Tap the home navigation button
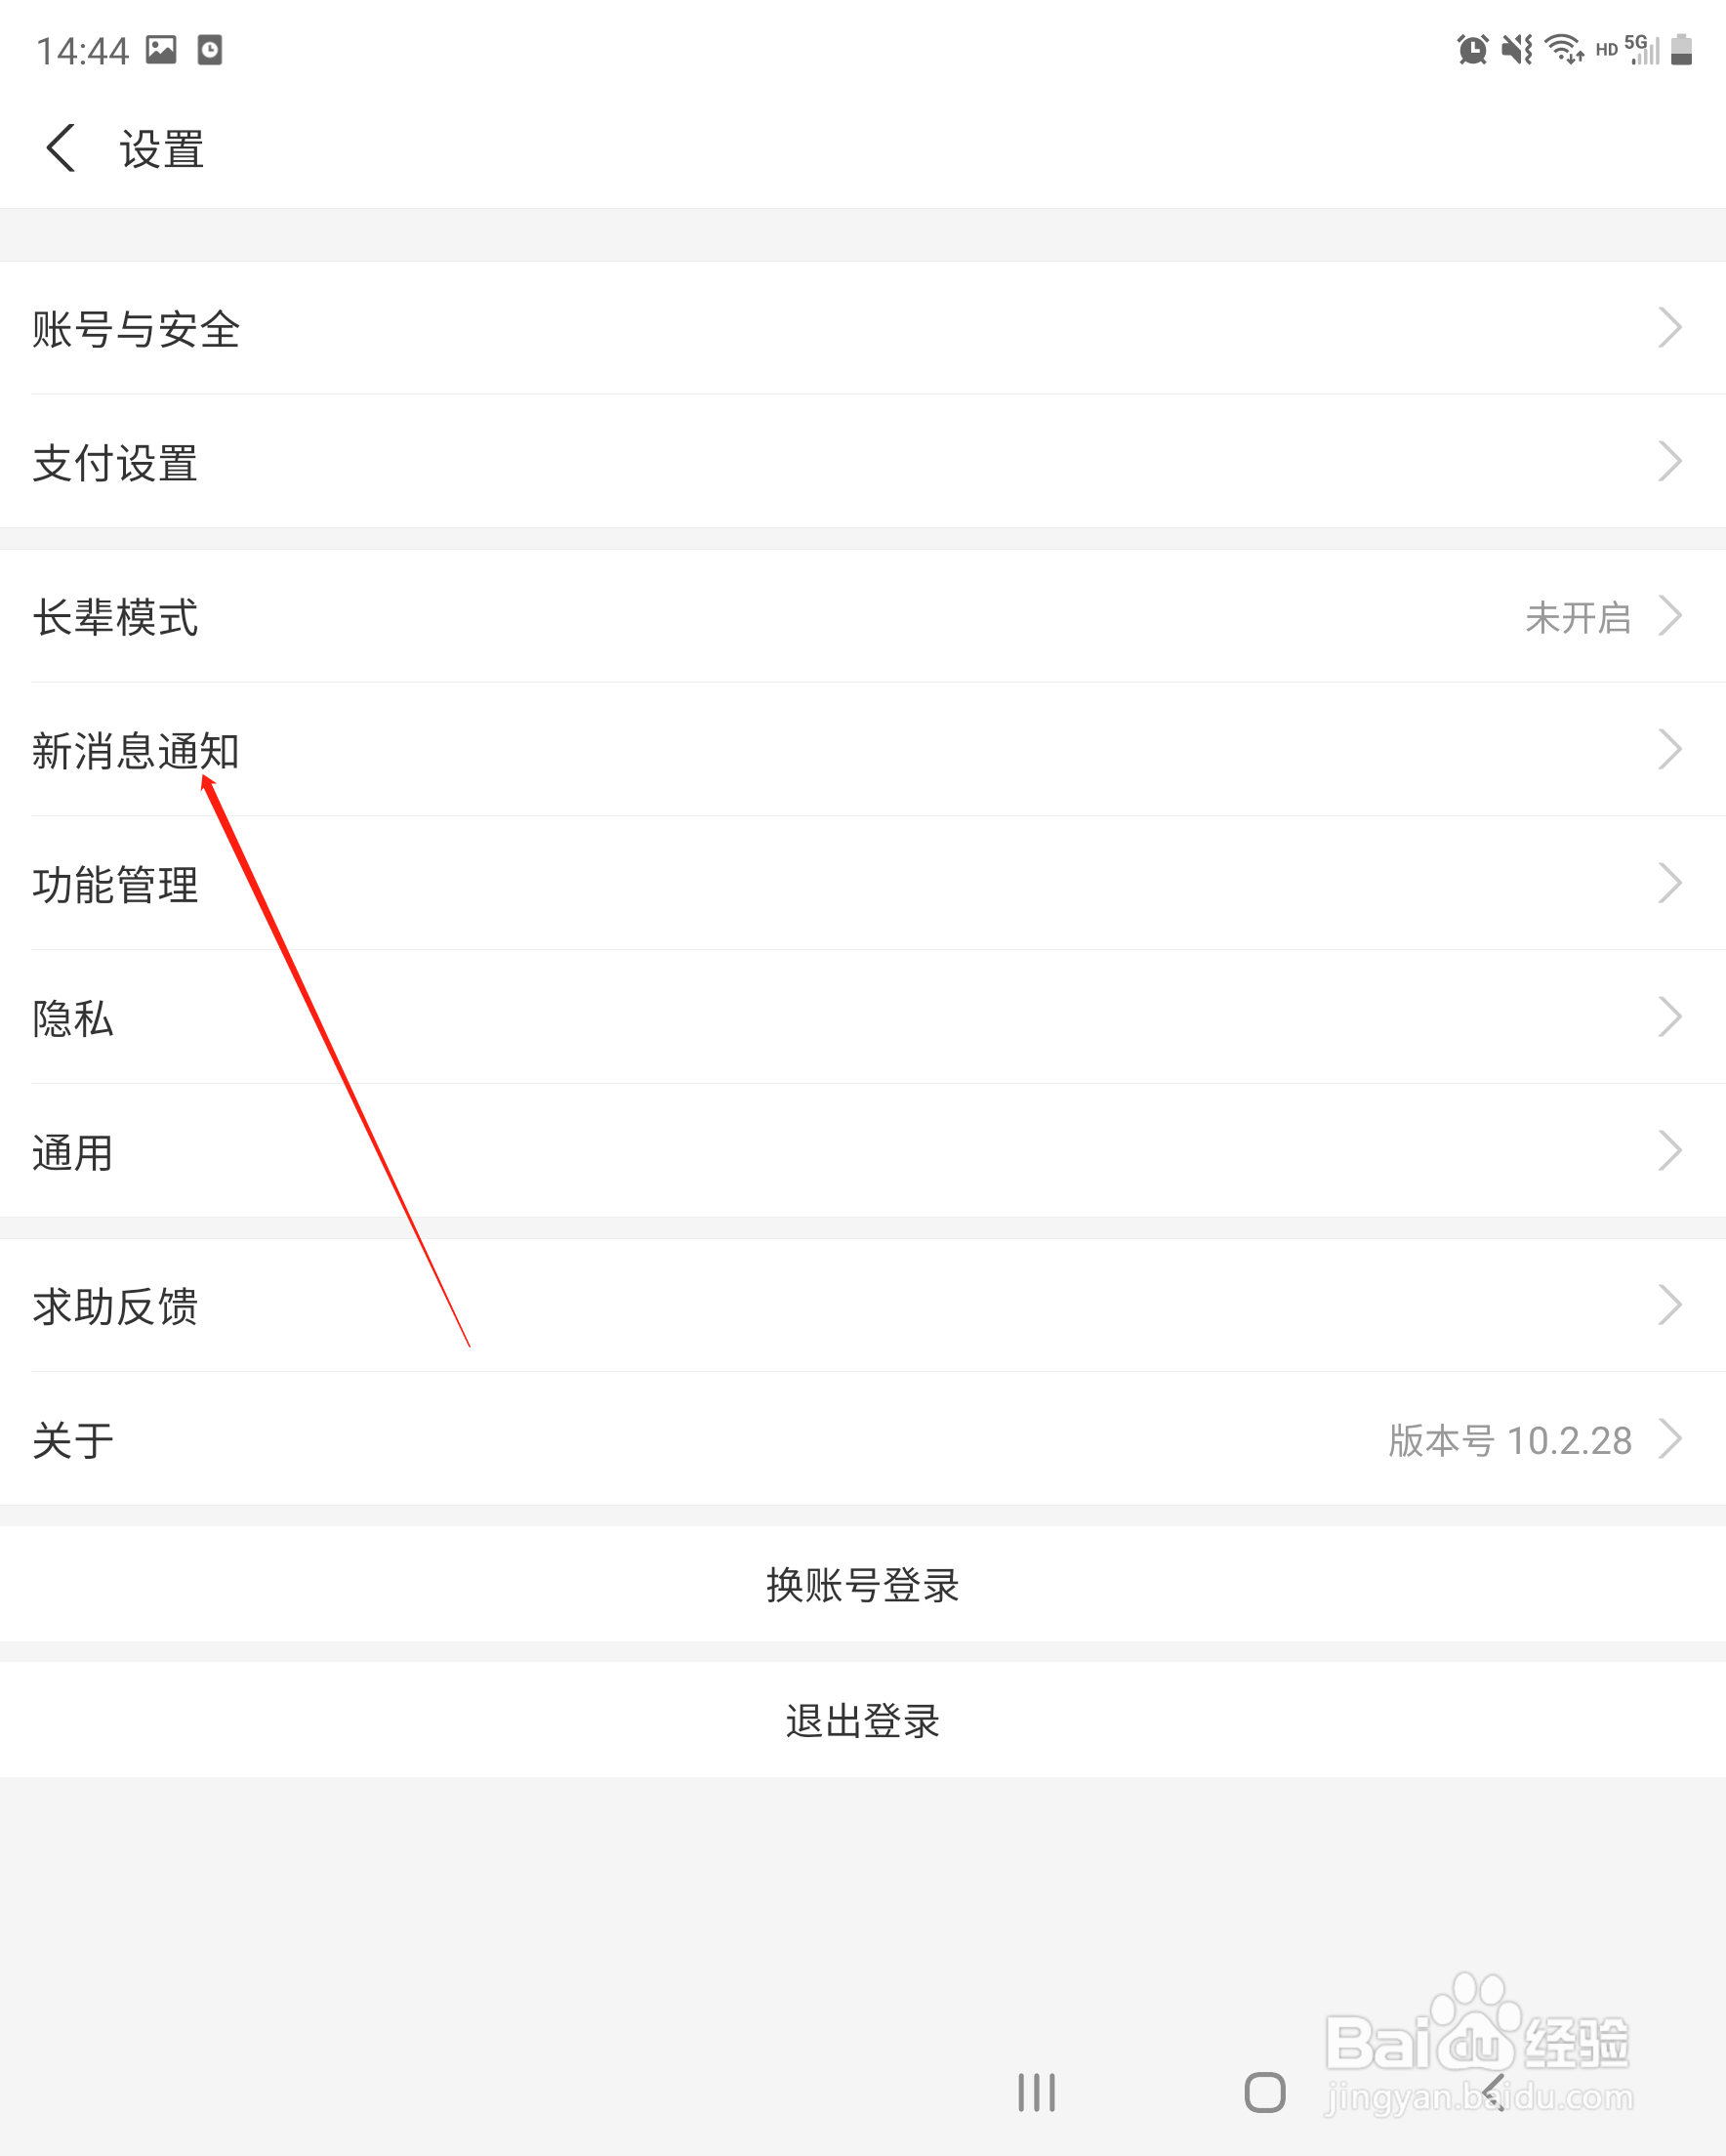The image size is (1726, 2156). point(1264,2092)
